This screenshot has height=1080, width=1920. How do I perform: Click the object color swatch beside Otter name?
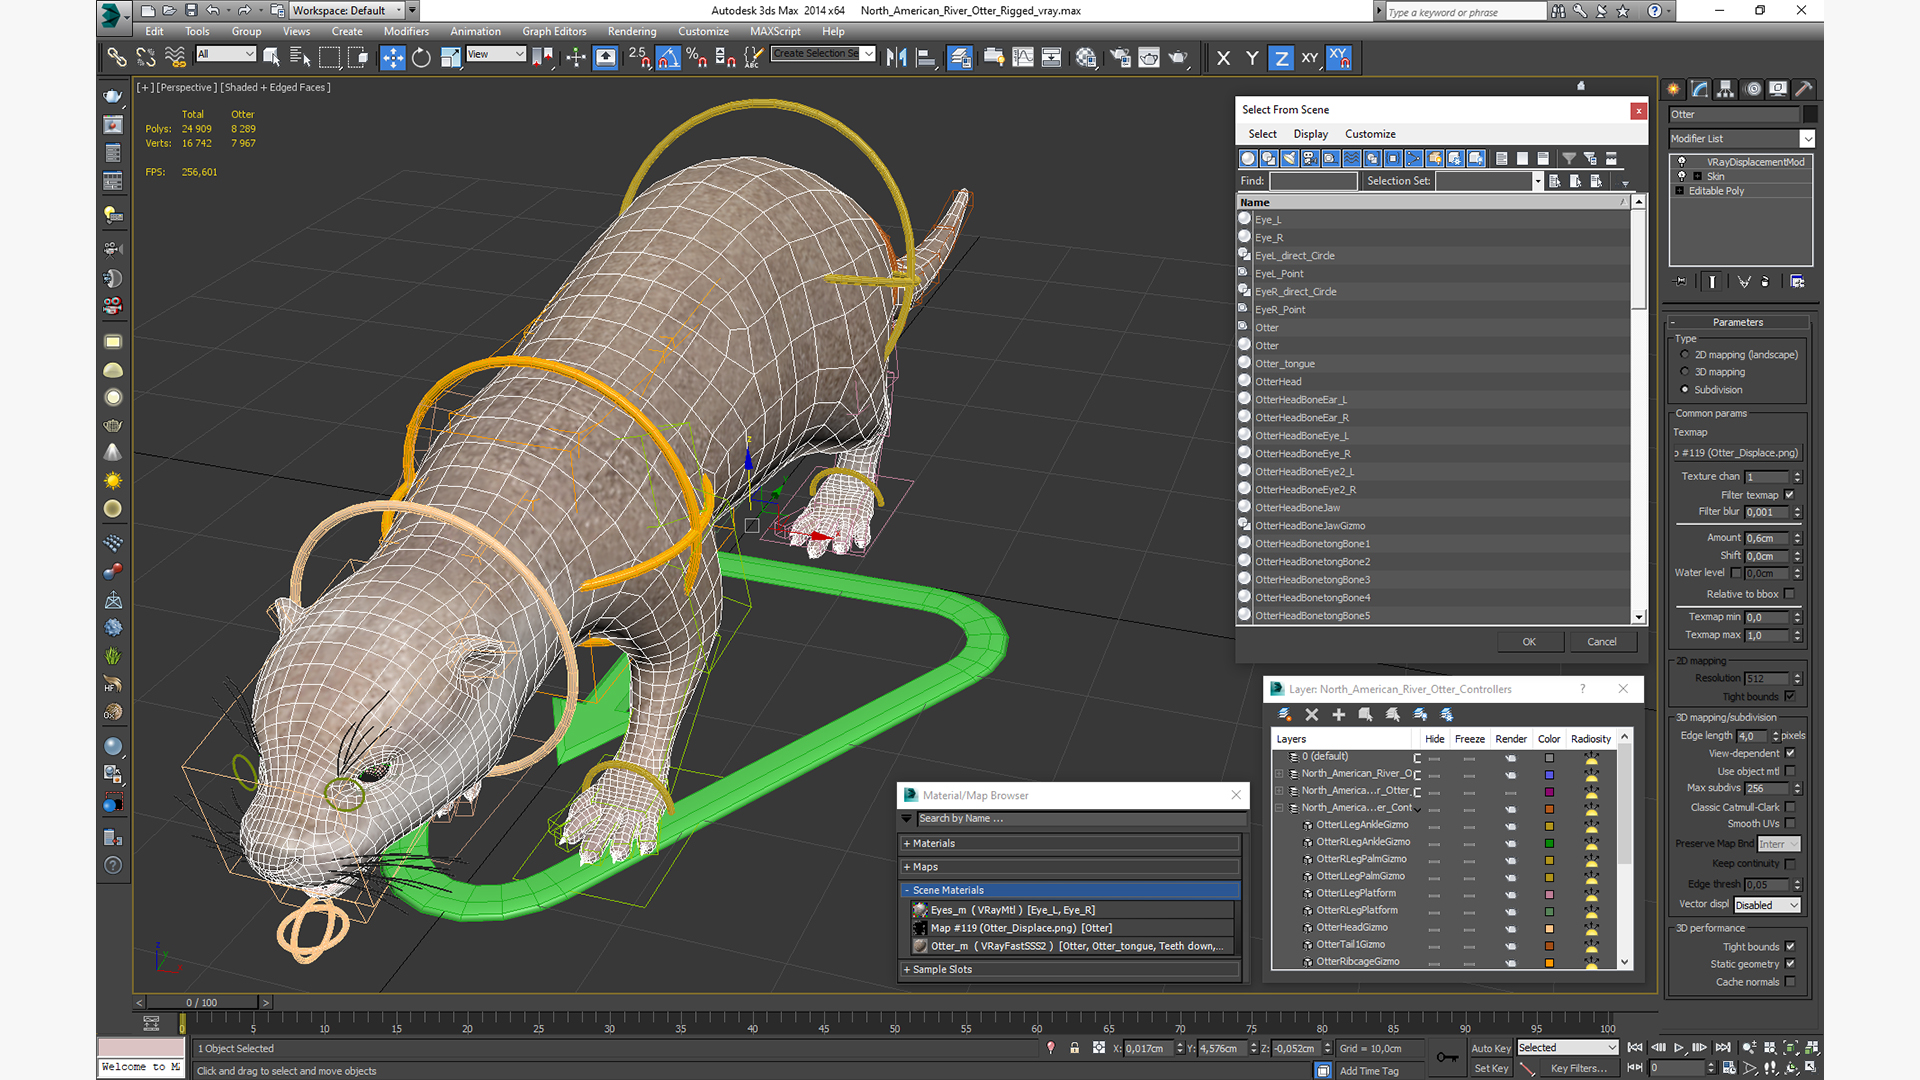[1809, 115]
